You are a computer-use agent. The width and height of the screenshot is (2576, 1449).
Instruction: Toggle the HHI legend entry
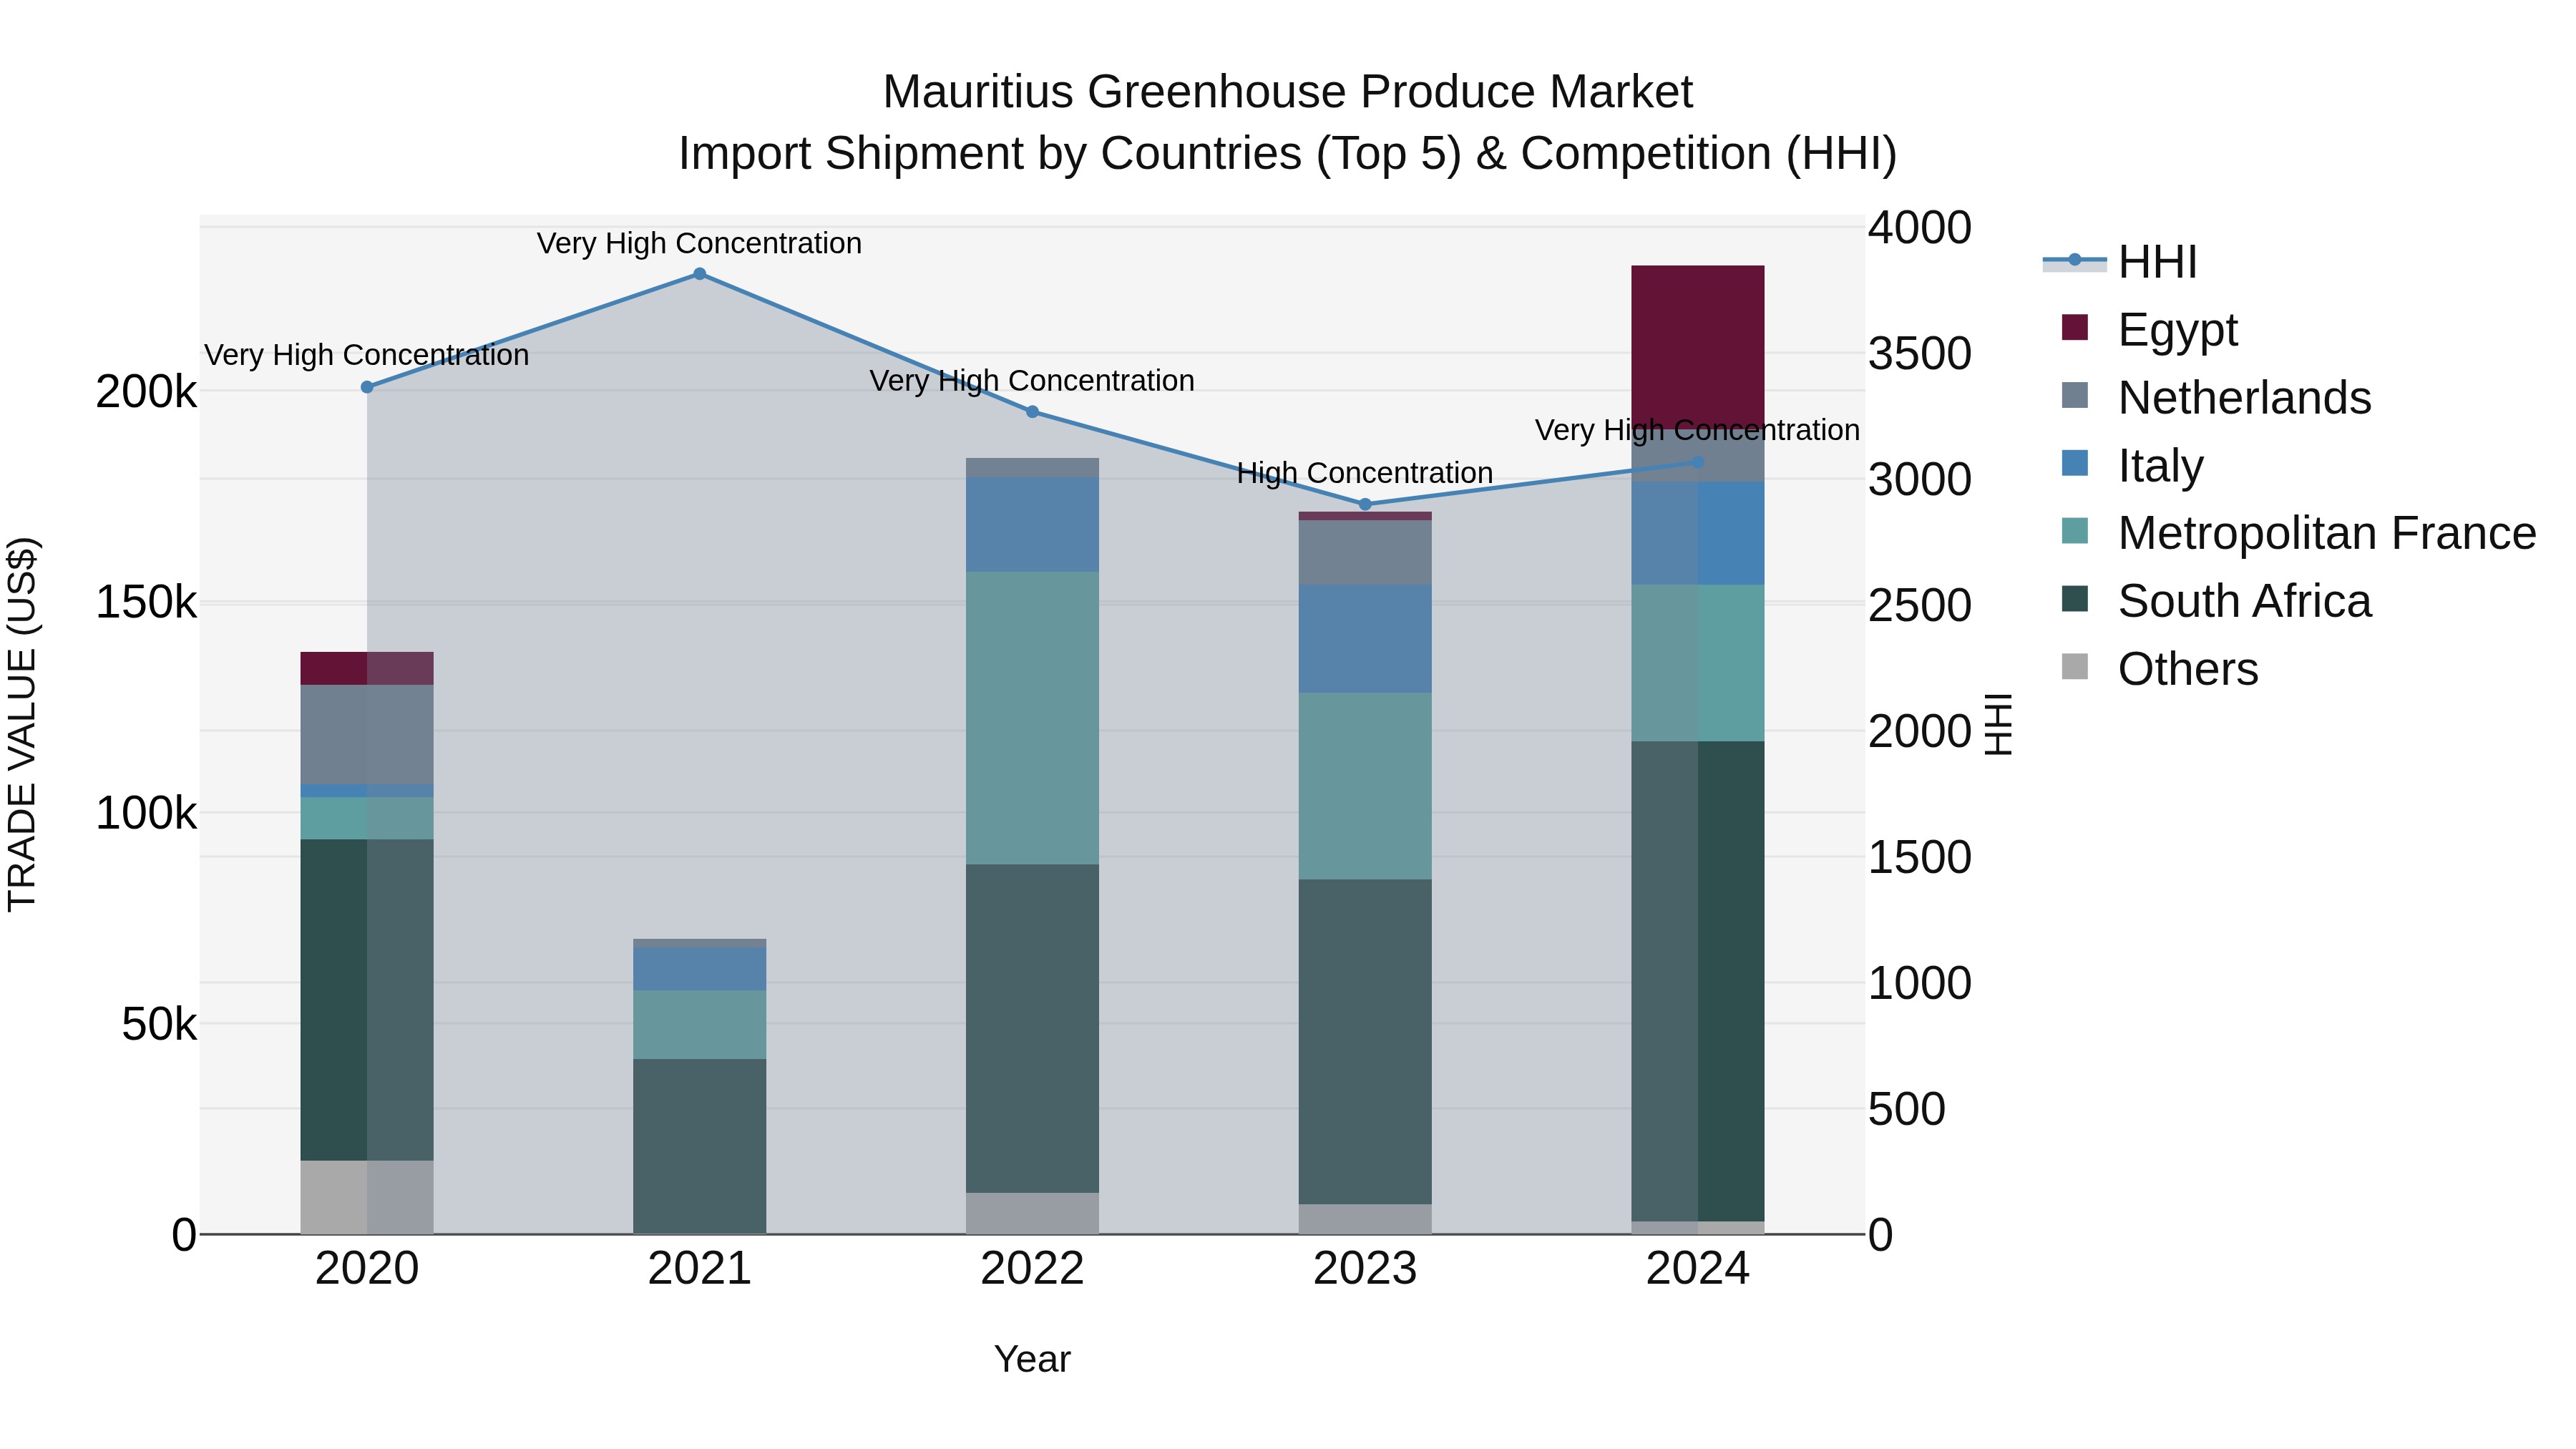click(x=2120, y=262)
